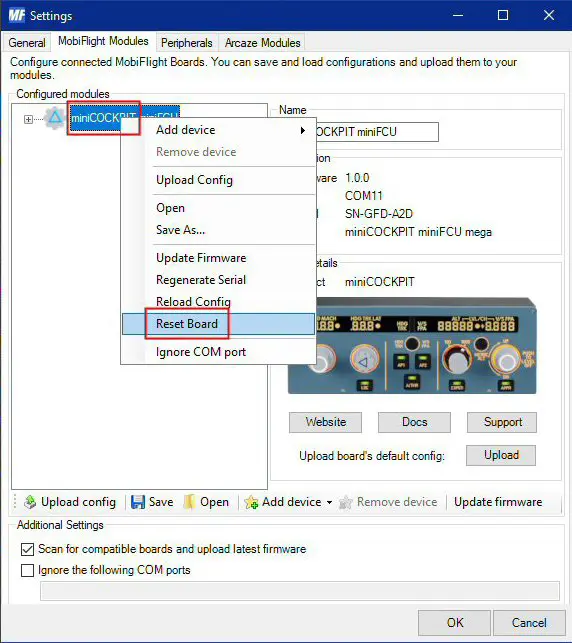Click the Open folder icon in toolbar
This screenshot has width=572, height=643.
(189, 502)
